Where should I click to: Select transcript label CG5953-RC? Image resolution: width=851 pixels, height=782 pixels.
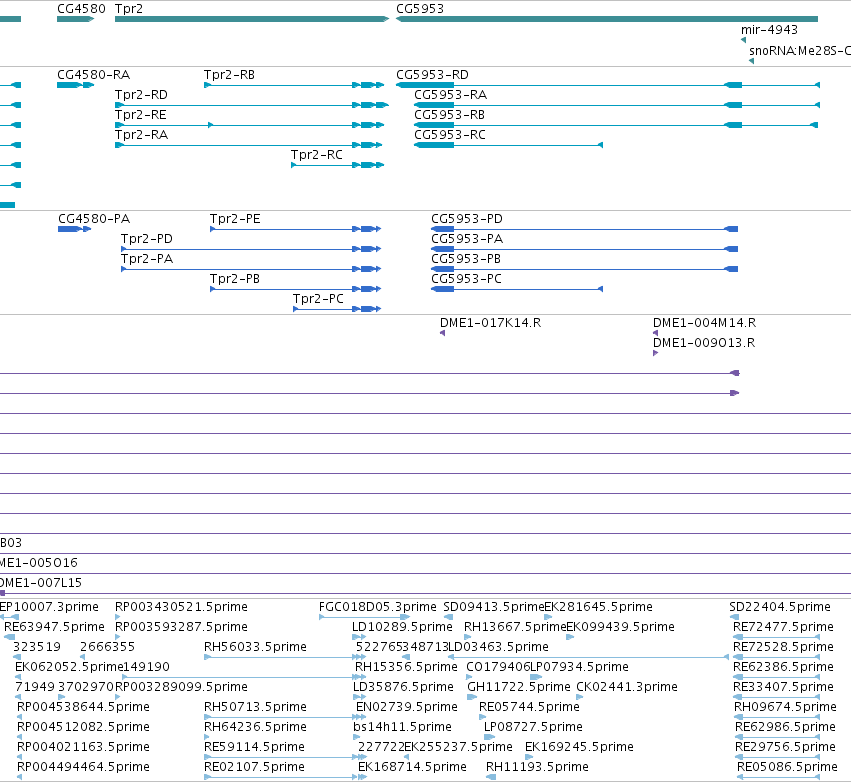click(449, 135)
